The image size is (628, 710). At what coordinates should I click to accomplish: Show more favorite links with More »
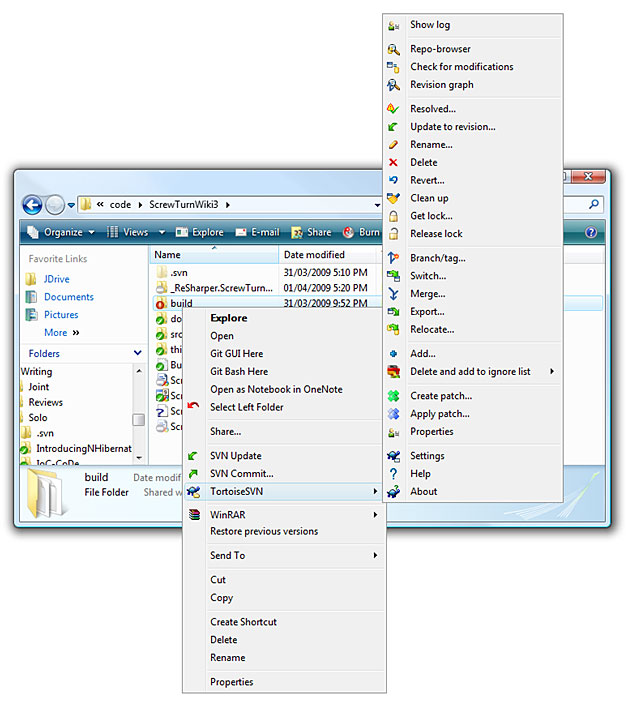[x=62, y=333]
